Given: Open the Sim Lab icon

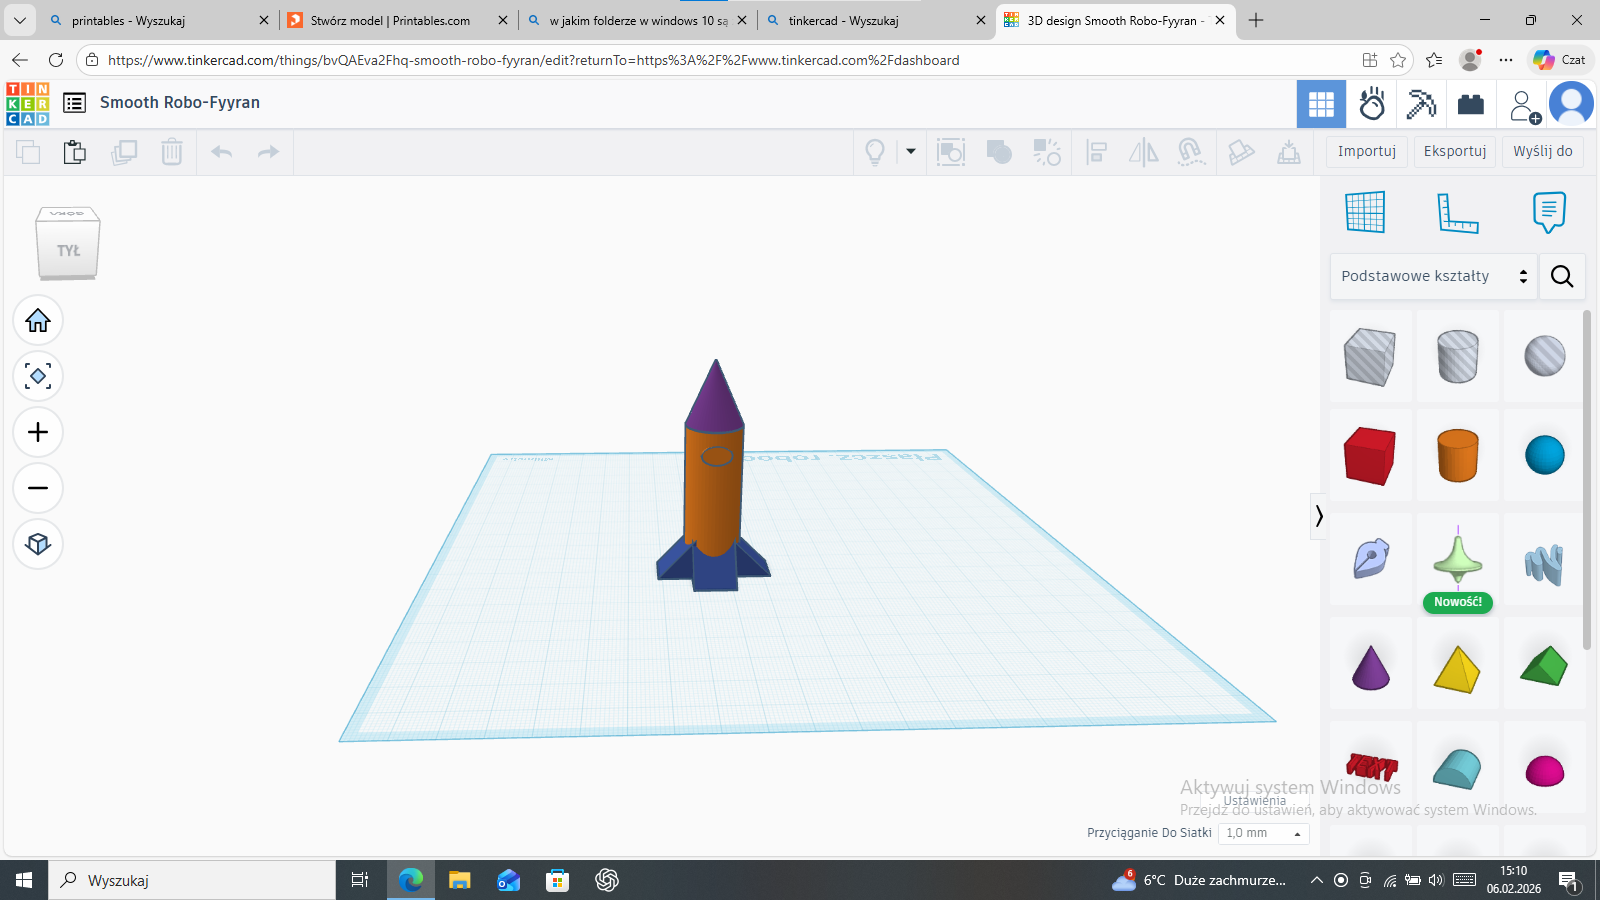Looking at the screenshot, I should tap(1372, 104).
